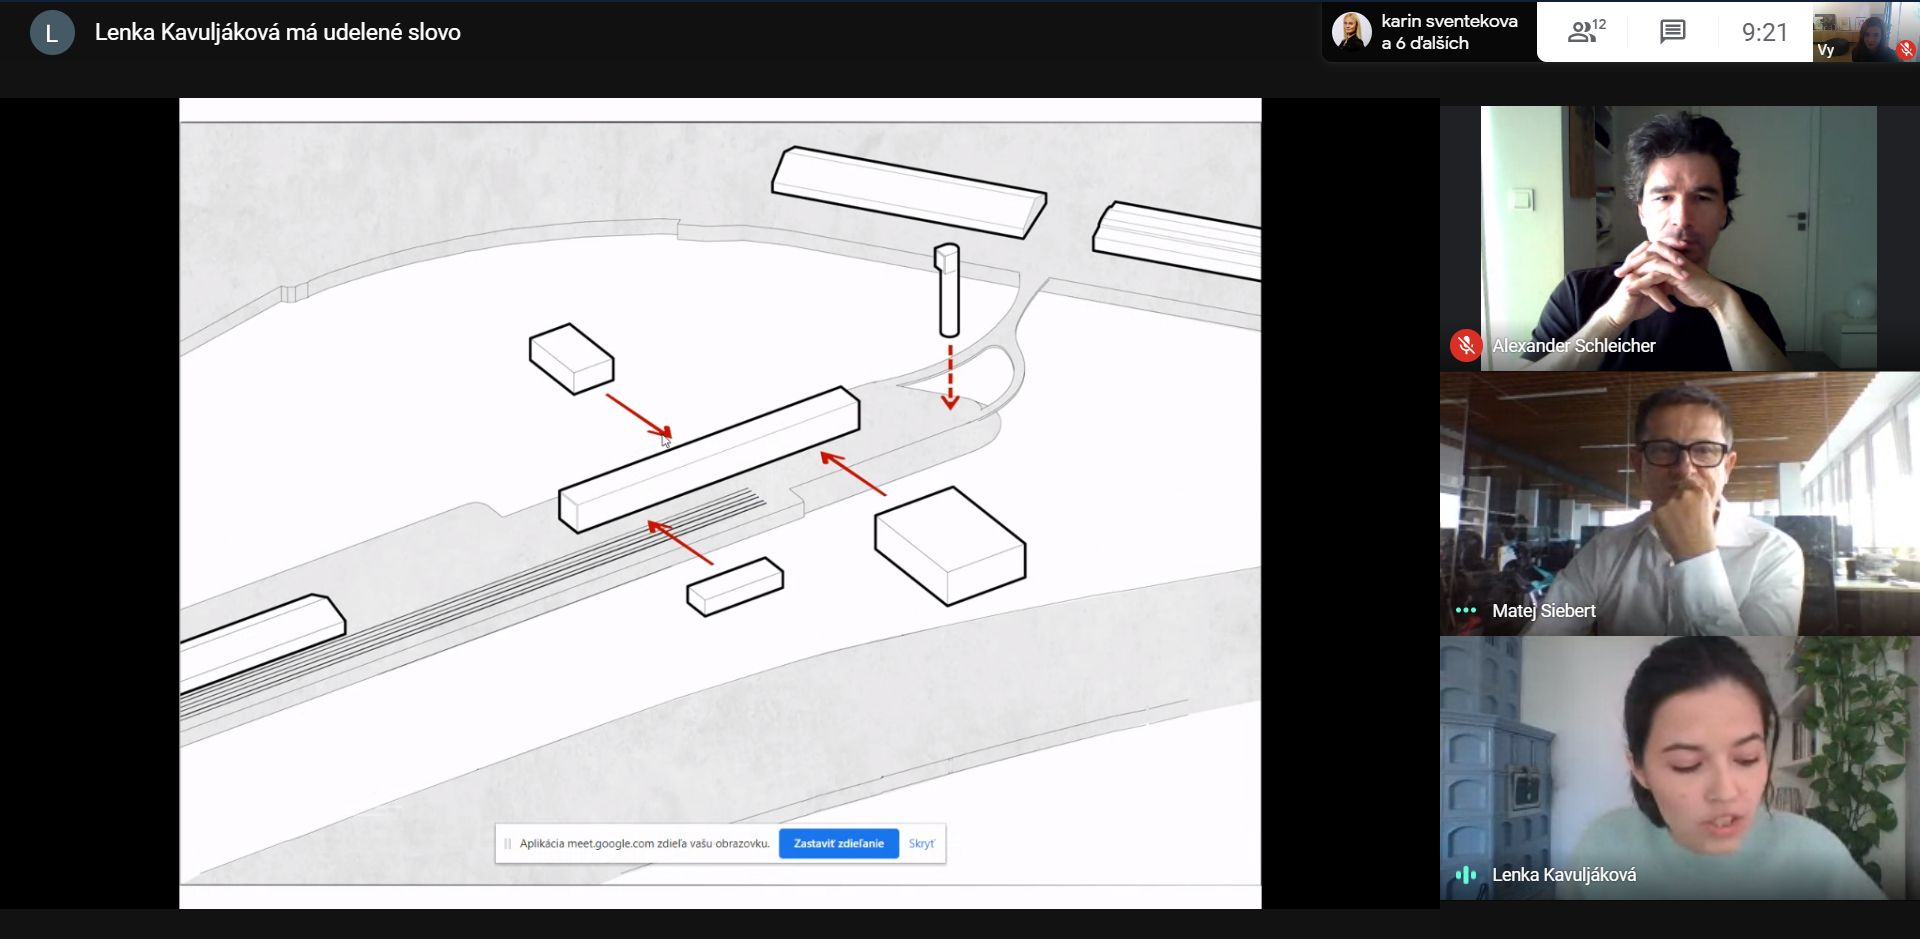Image resolution: width=1920 pixels, height=939 pixels.
Task: Click the audio indicator beside Lenka Kavuljáková
Action: coord(1466,875)
